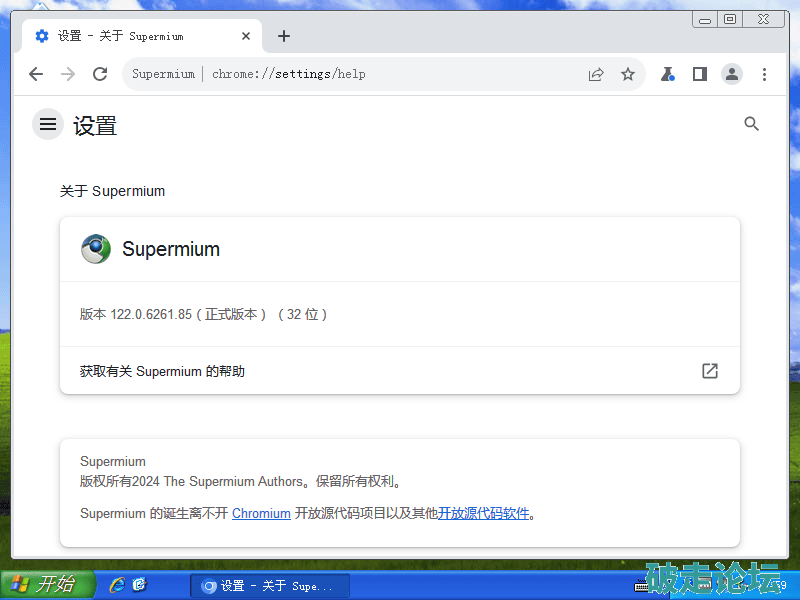Open the 开放源代码软件 link

point(483,513)
